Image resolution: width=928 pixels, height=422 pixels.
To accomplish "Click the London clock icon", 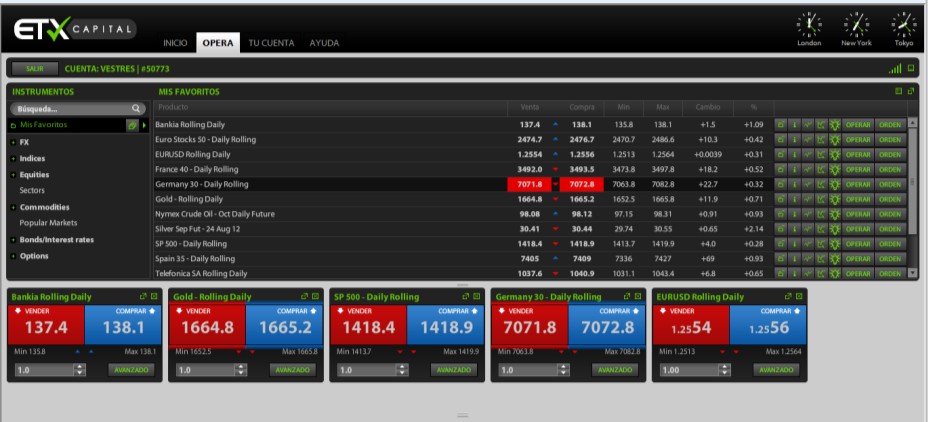I will coord(809,23).
